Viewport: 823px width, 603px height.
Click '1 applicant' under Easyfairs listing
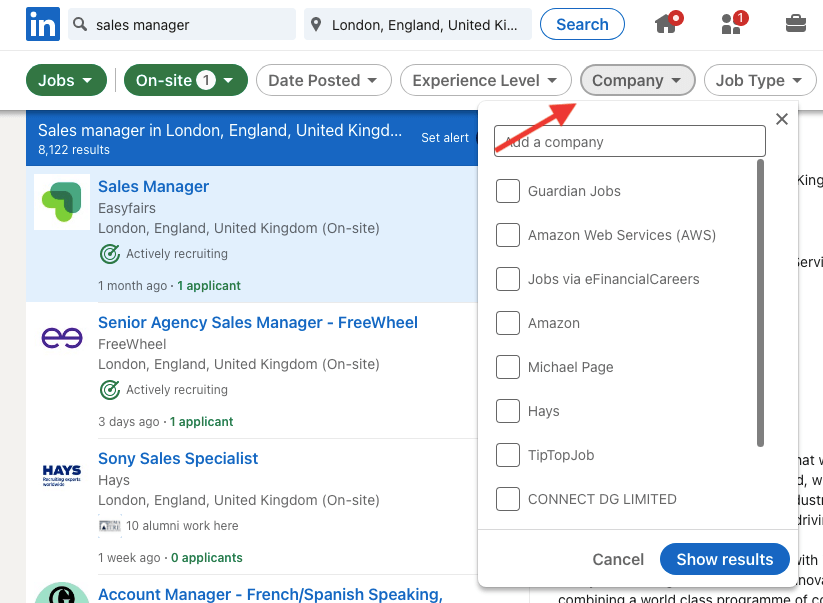point(209,286)
